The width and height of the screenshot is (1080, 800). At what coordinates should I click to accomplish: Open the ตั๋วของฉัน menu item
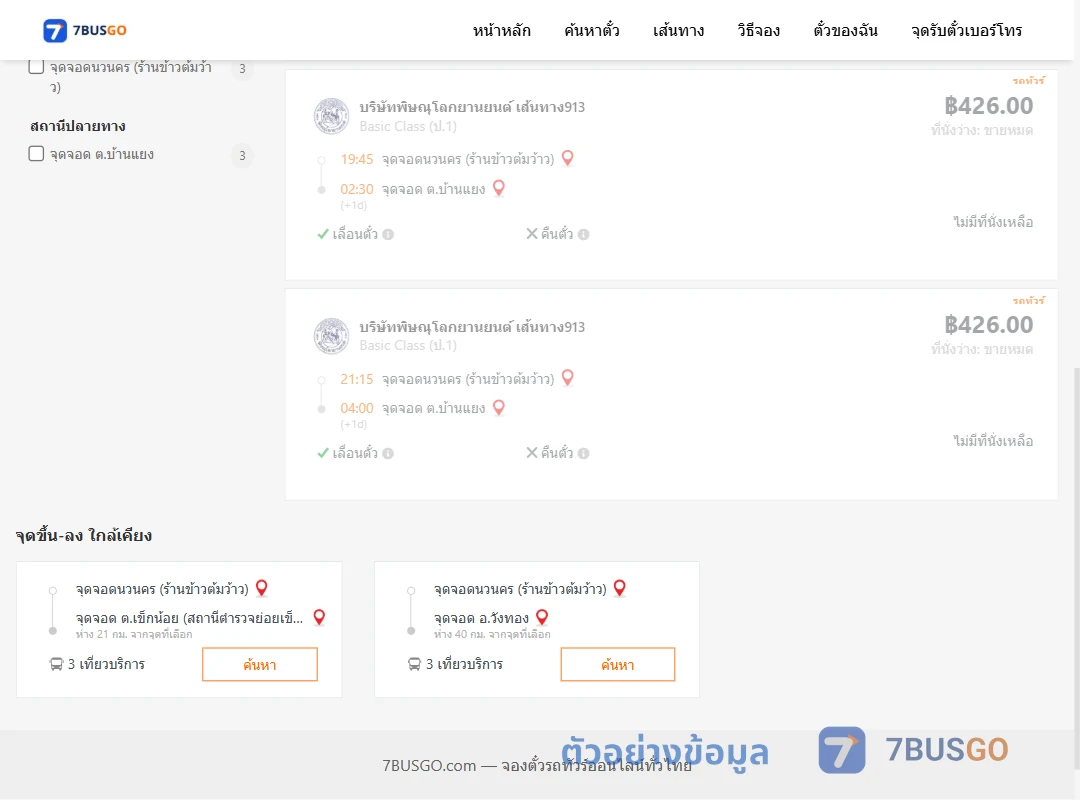click(x=845, y=30)
